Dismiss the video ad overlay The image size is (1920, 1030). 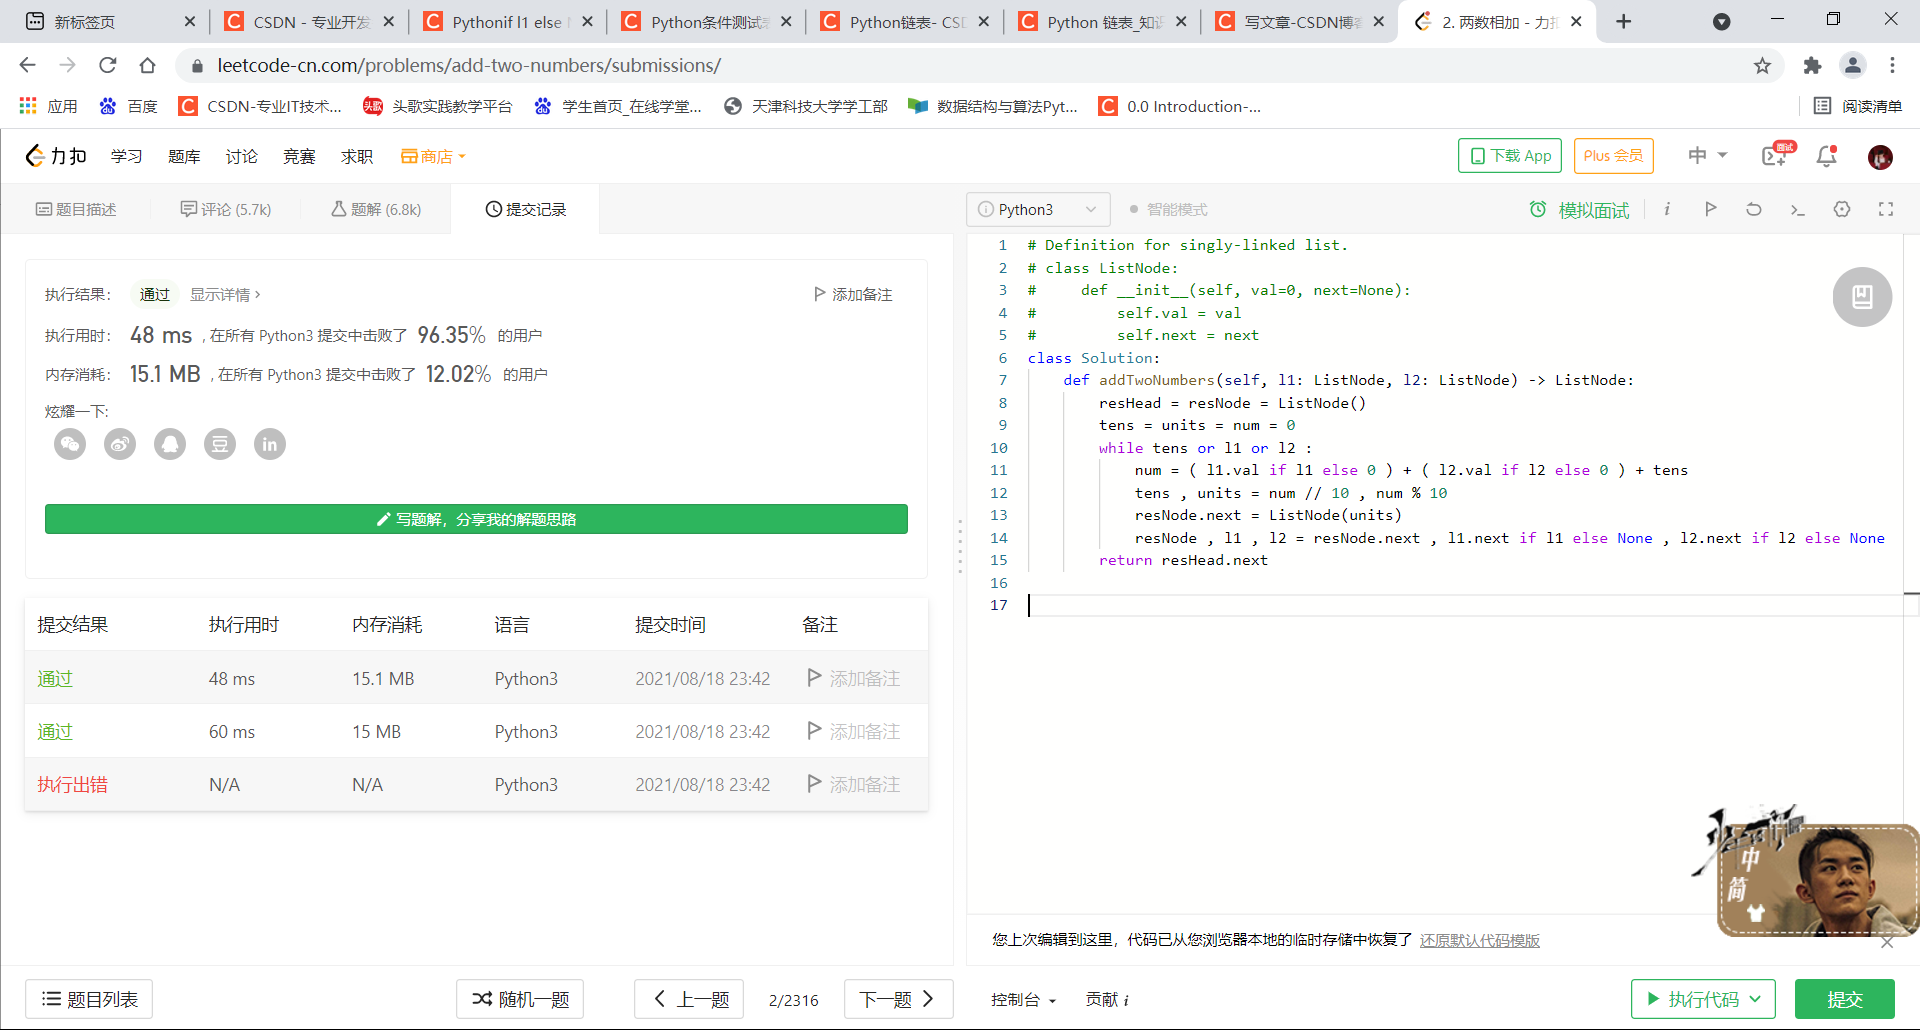(1888, 942)
